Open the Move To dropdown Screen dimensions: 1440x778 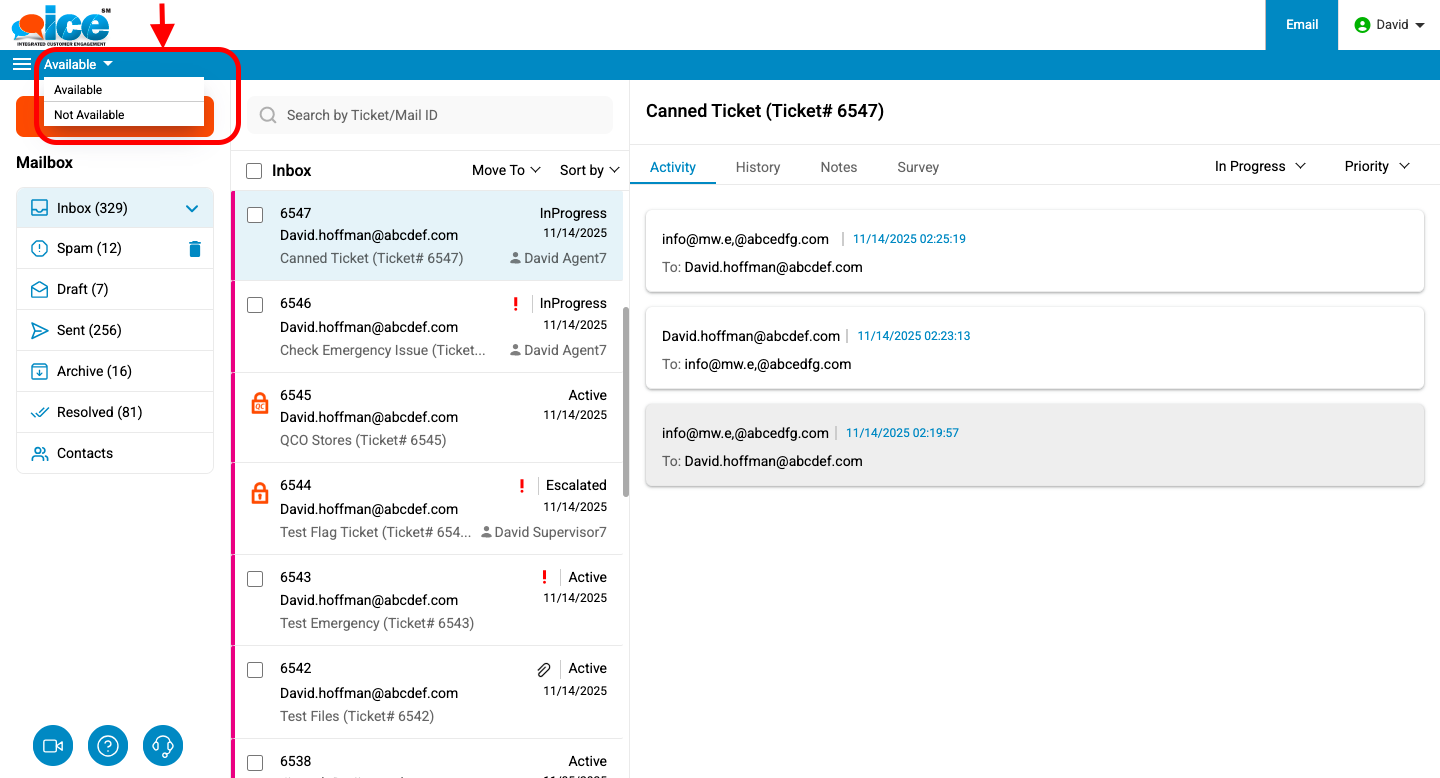pos(506,170)
